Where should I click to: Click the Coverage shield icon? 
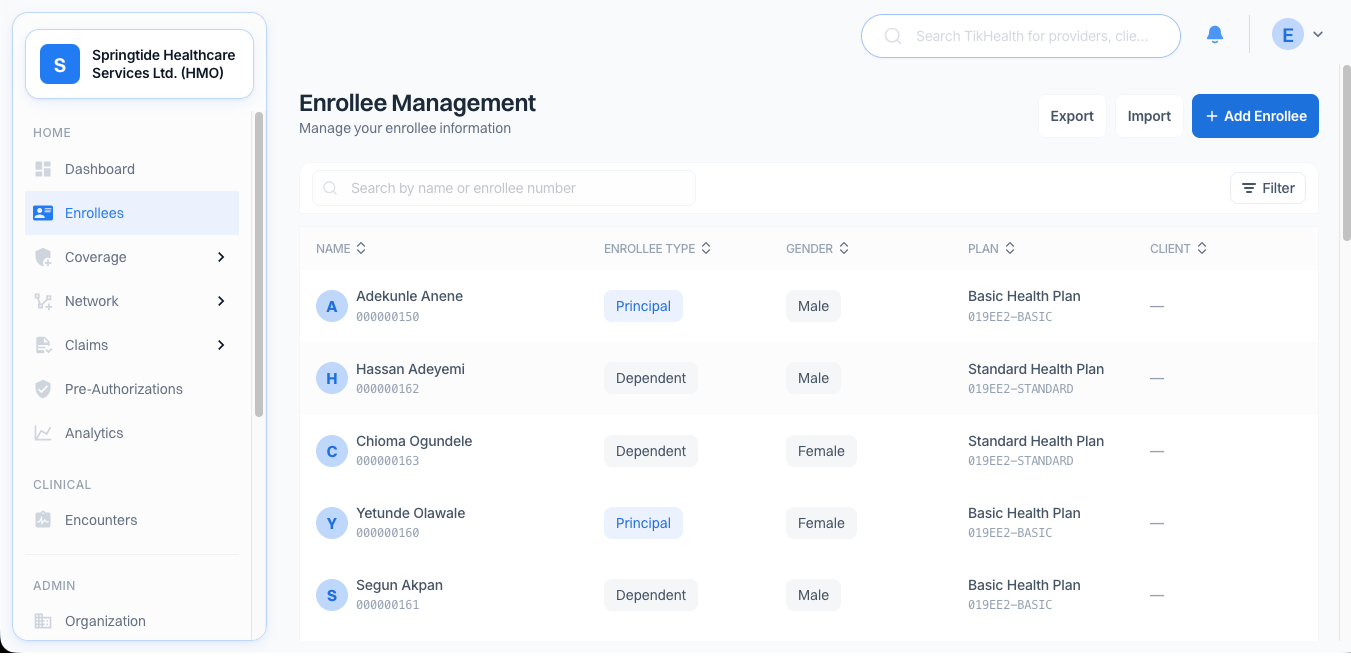43,257
